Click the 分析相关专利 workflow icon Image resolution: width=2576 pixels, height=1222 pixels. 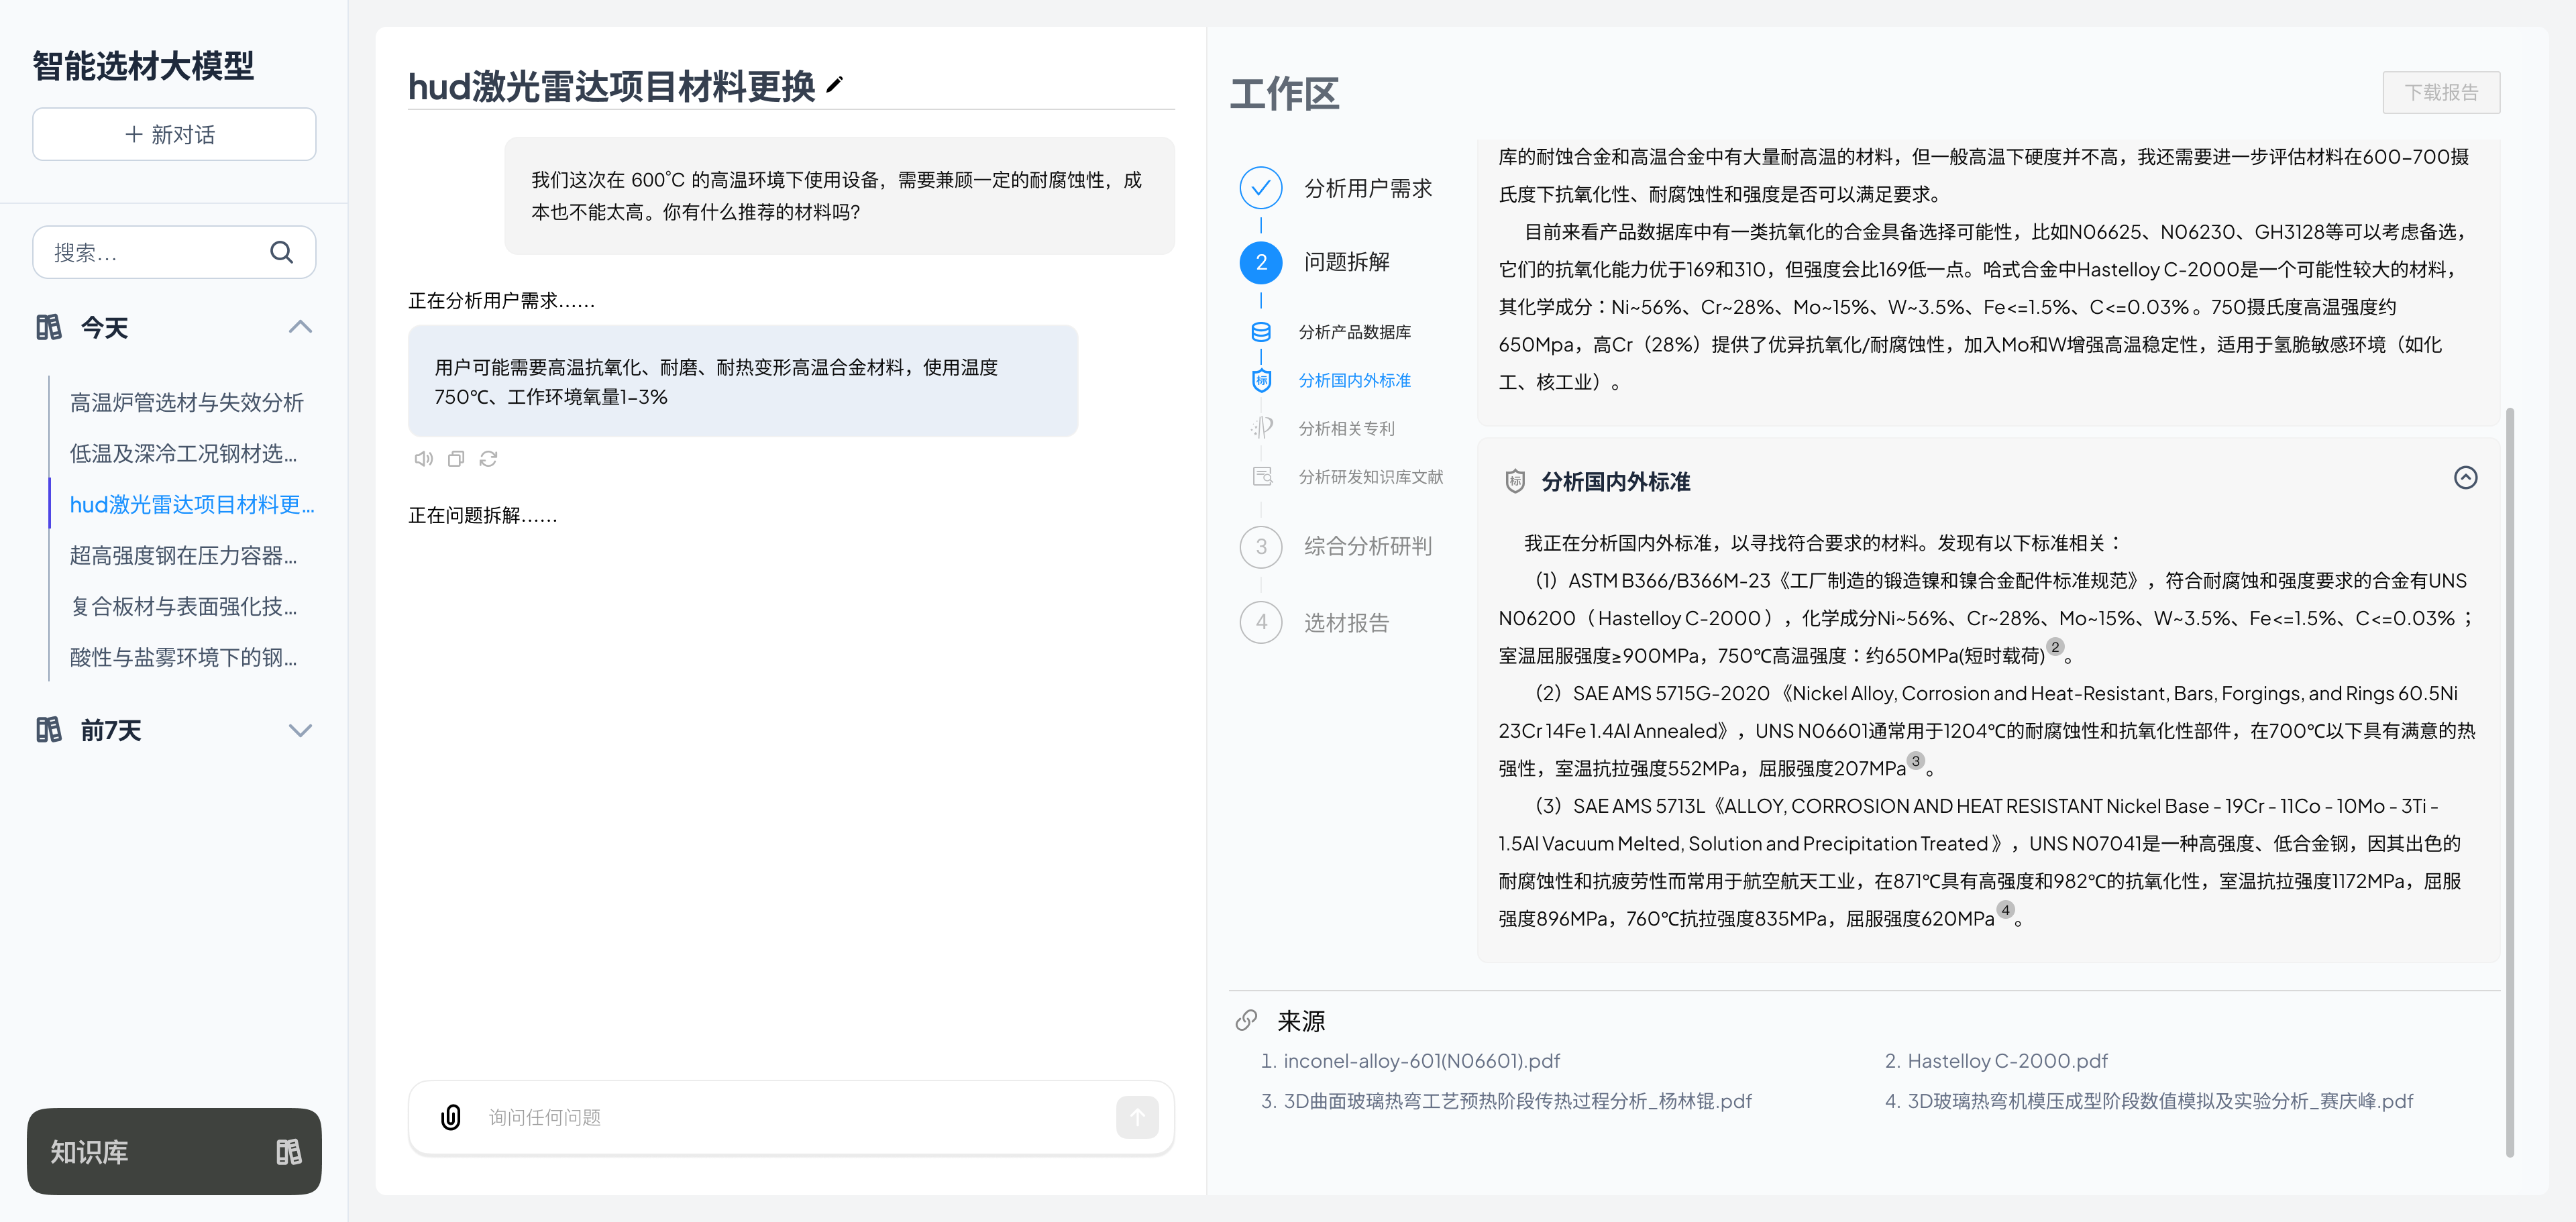(x=1262, y=428)
